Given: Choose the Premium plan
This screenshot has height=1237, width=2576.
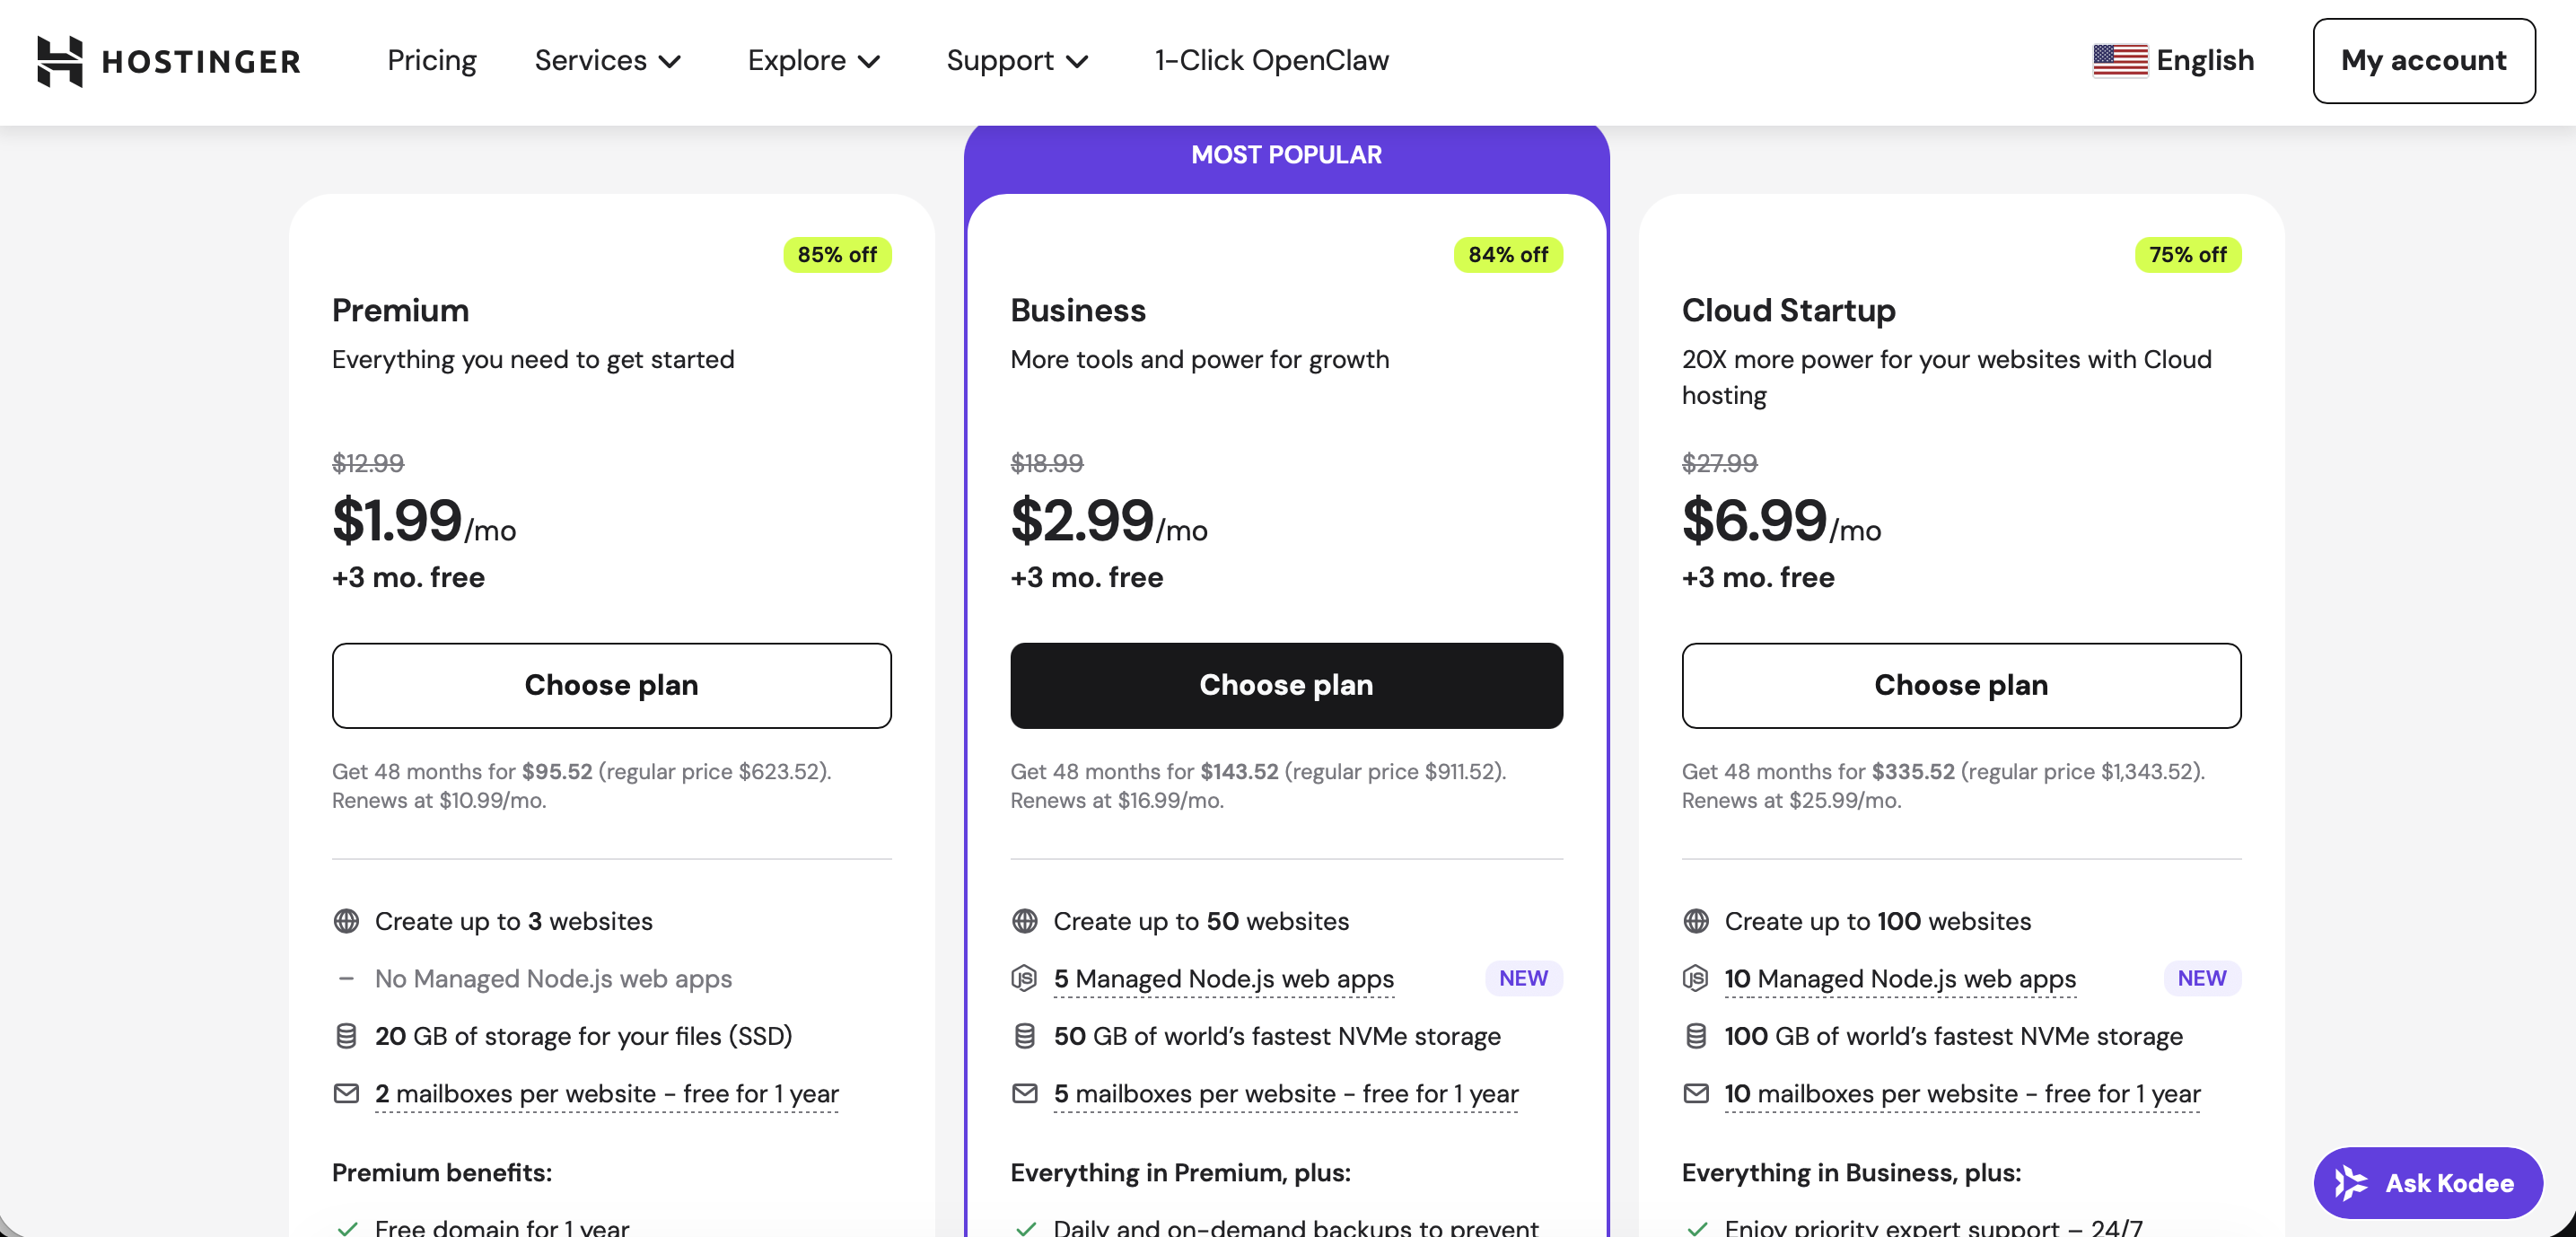Looking at the screenshot, I should click(x=611, y=685).
